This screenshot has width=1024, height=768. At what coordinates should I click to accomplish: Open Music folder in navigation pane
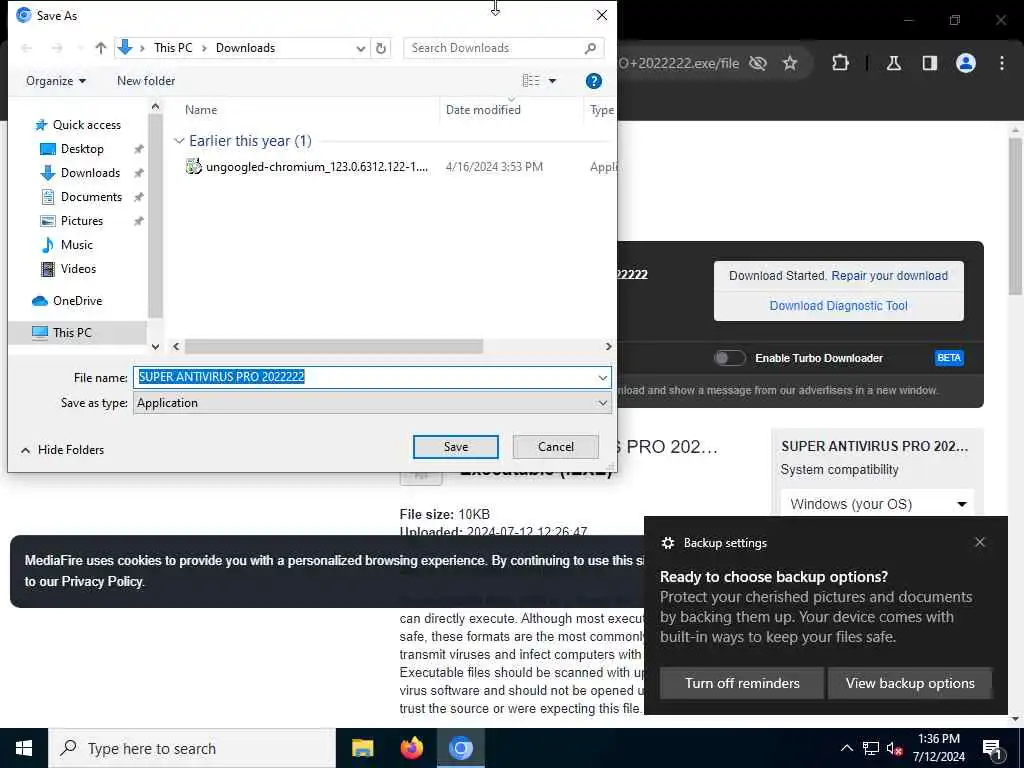click(76, 245)
